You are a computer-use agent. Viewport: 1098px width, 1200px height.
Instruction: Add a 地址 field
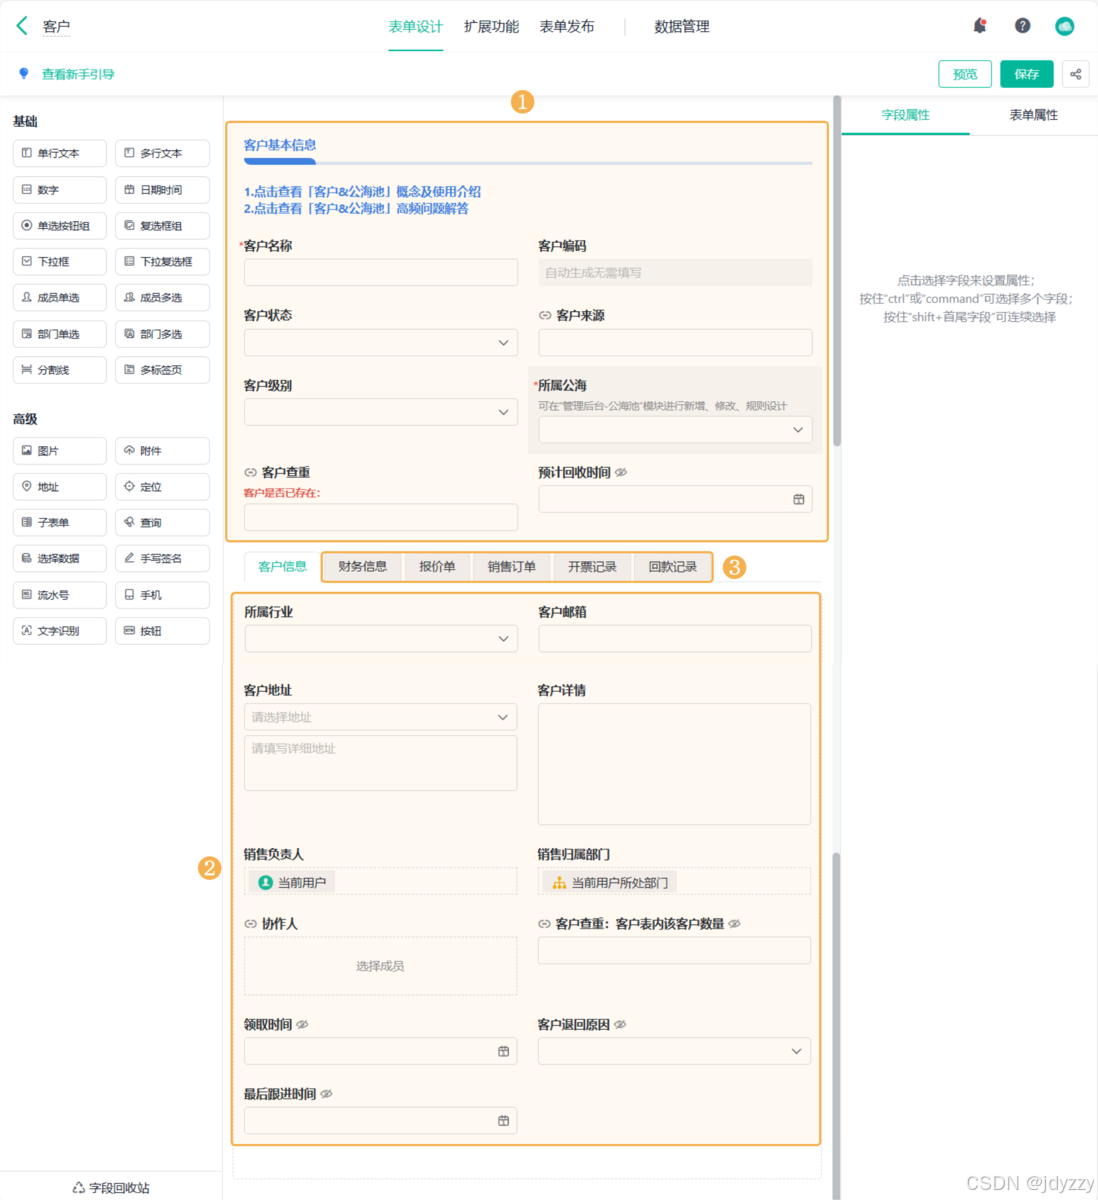pyautogui.click(x=60, y=487)
